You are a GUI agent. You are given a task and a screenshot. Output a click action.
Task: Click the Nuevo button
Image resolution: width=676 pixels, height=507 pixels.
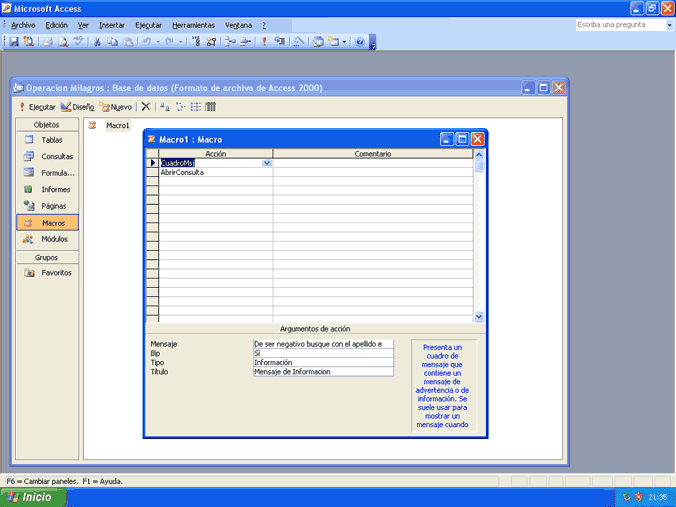116,107
